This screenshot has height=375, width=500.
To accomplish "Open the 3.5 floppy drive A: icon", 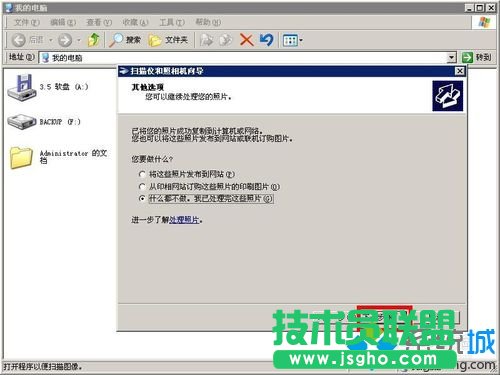I will [x=22, y=87].
